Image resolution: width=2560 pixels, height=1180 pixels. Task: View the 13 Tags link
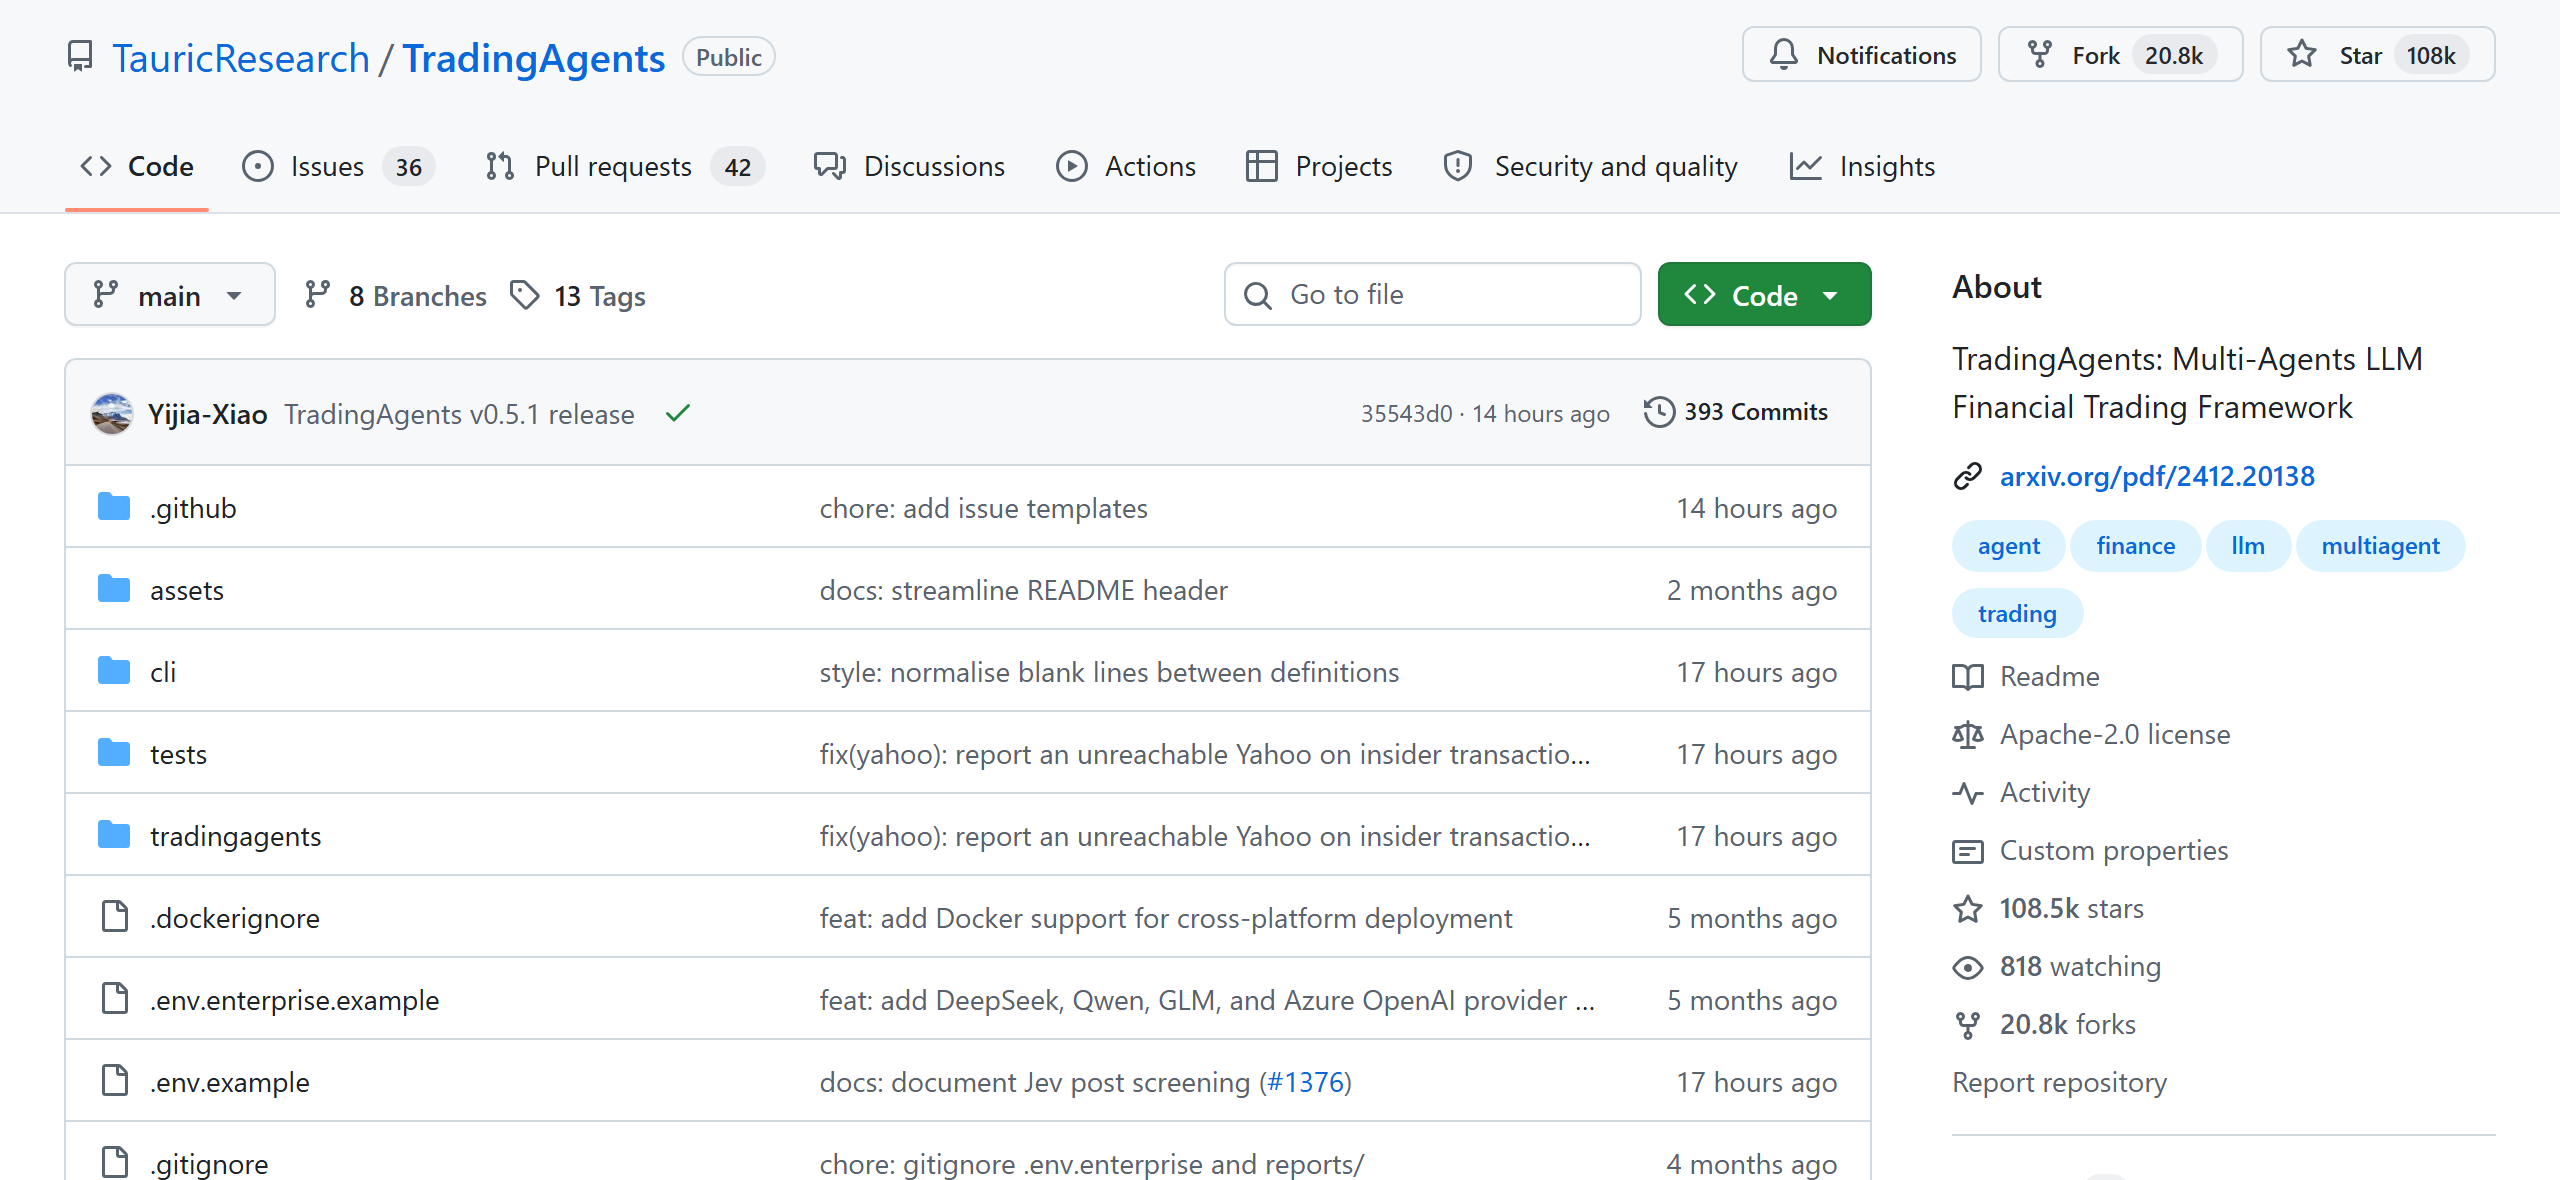(x=578, y=295)
